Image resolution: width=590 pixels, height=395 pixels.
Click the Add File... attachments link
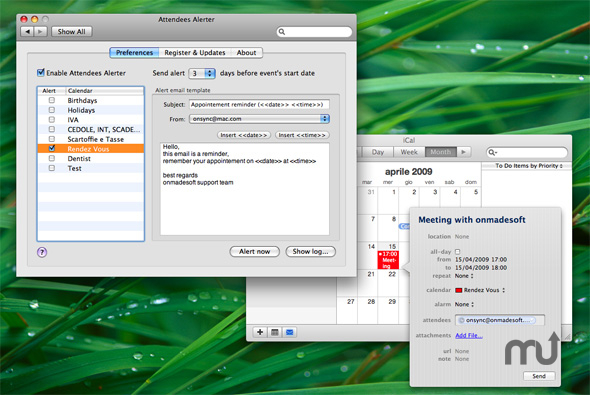click(469, 335)
